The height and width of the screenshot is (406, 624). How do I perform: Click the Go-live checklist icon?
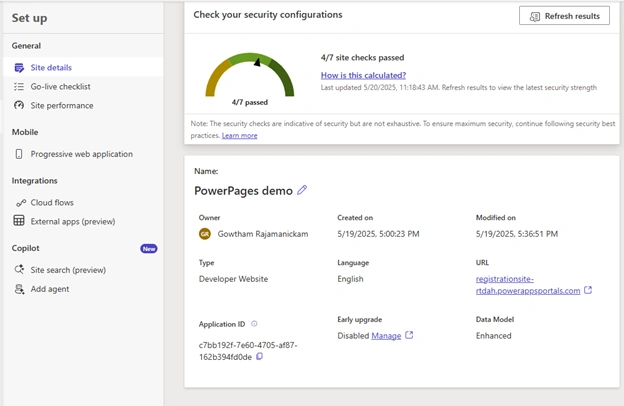[19, 86]
